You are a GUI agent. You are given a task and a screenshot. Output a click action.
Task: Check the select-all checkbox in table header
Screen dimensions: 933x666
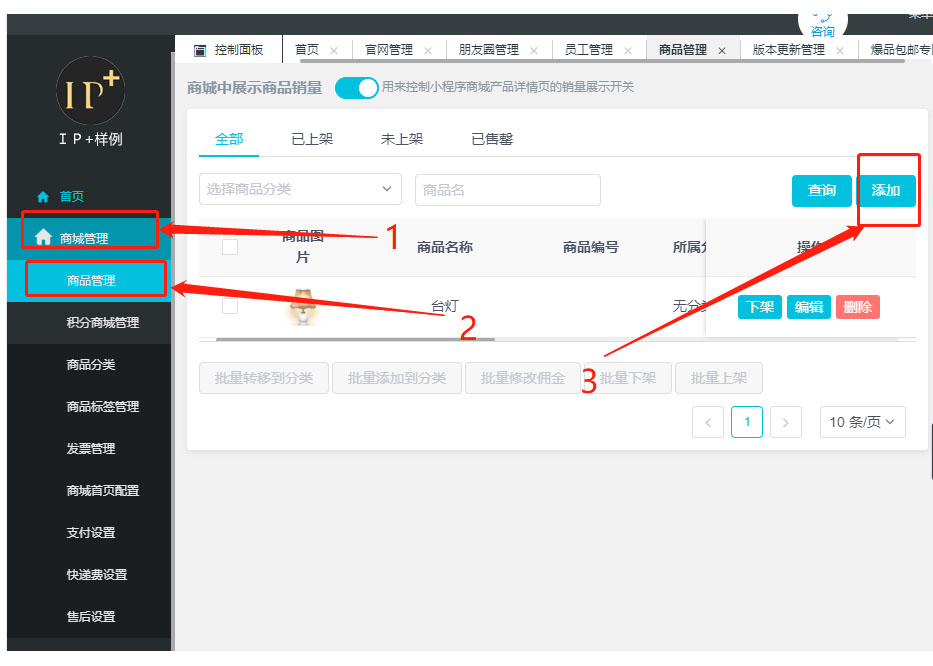230,247
